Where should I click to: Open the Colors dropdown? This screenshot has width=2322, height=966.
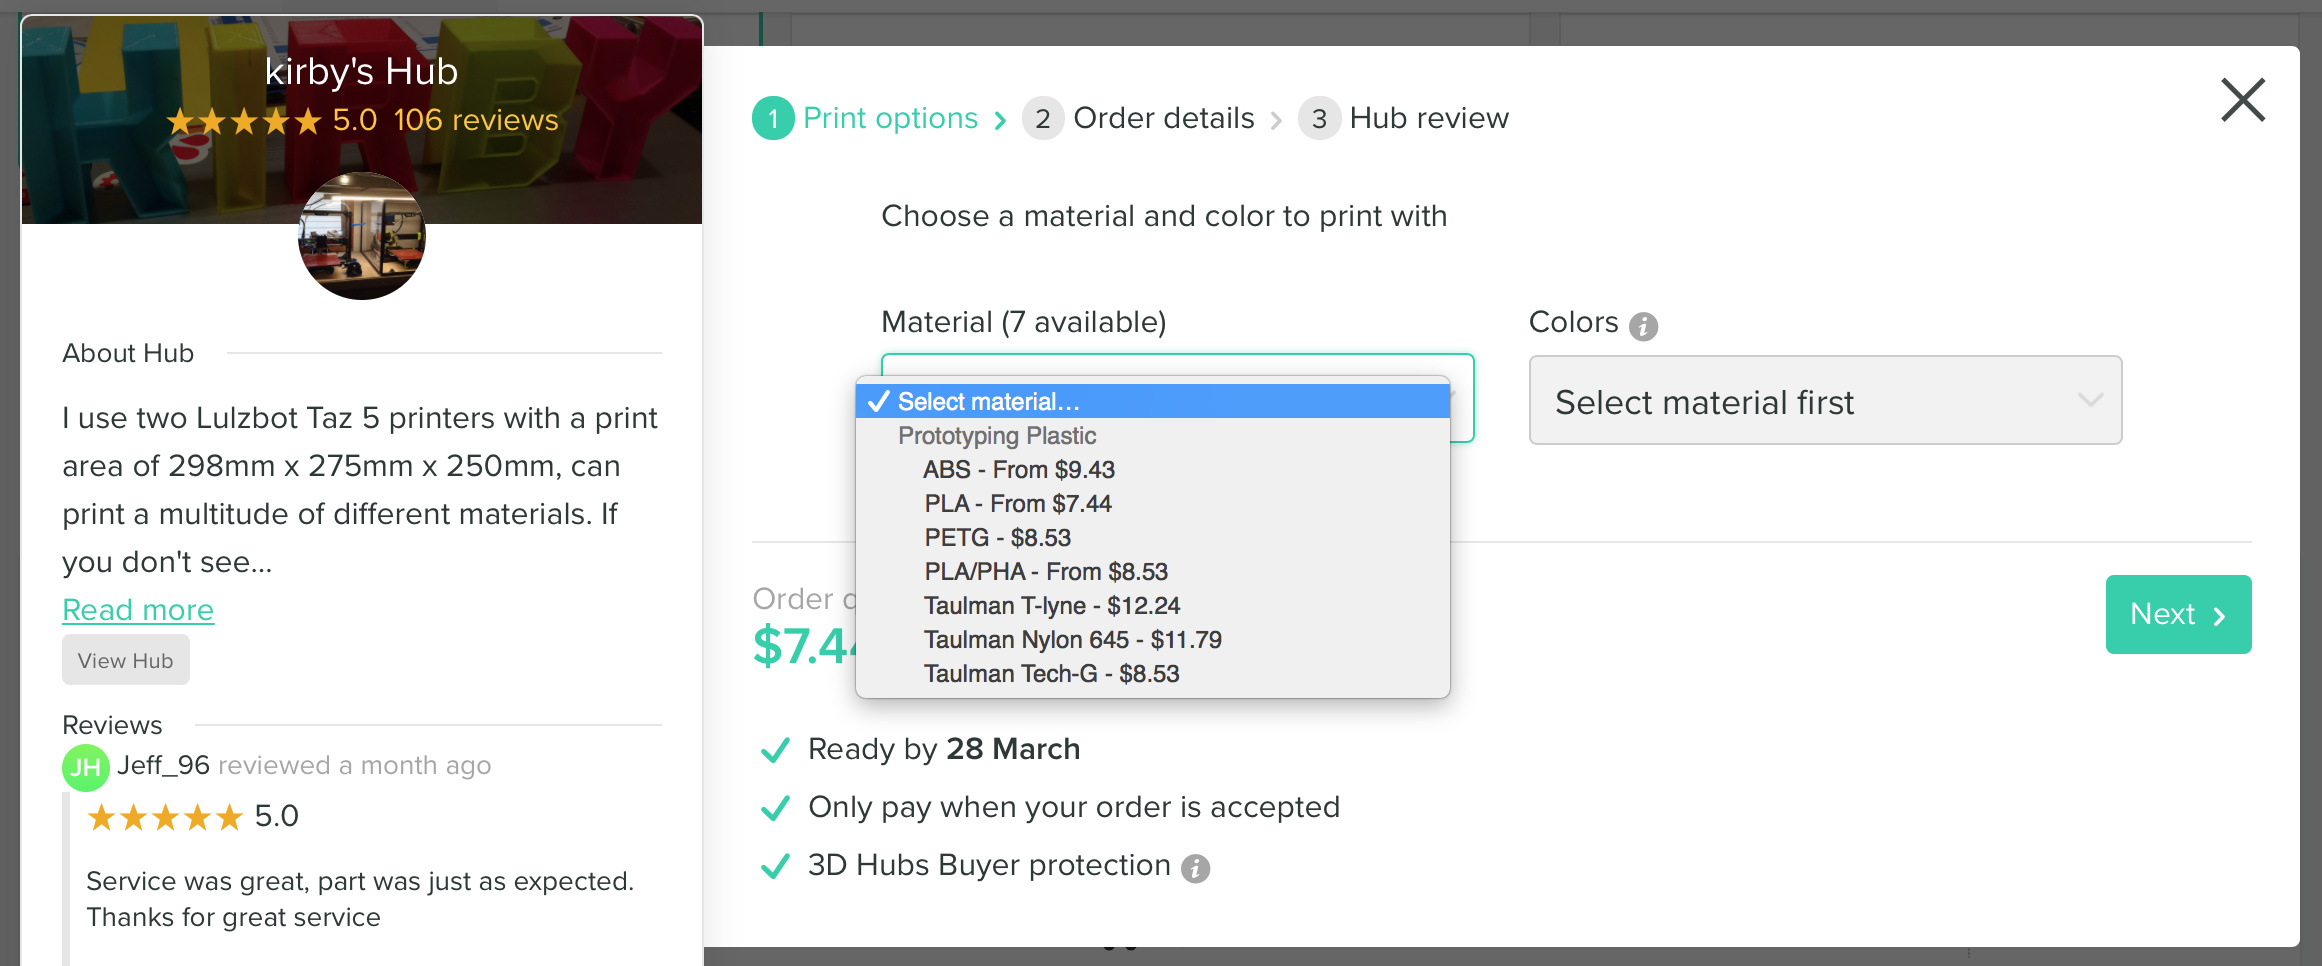click(x=1825, y=401)
